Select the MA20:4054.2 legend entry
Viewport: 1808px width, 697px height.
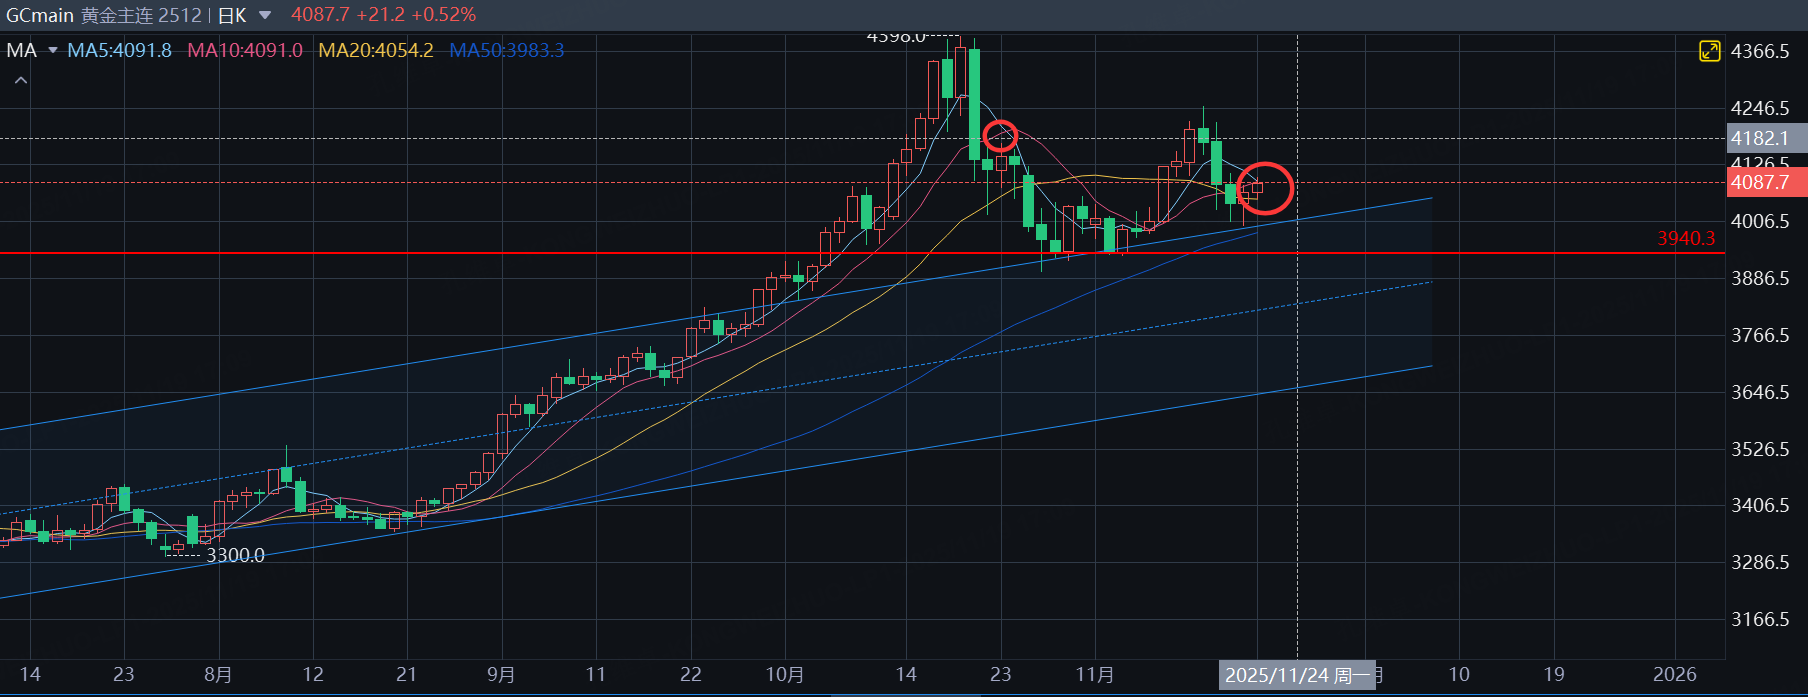[376, 50]
